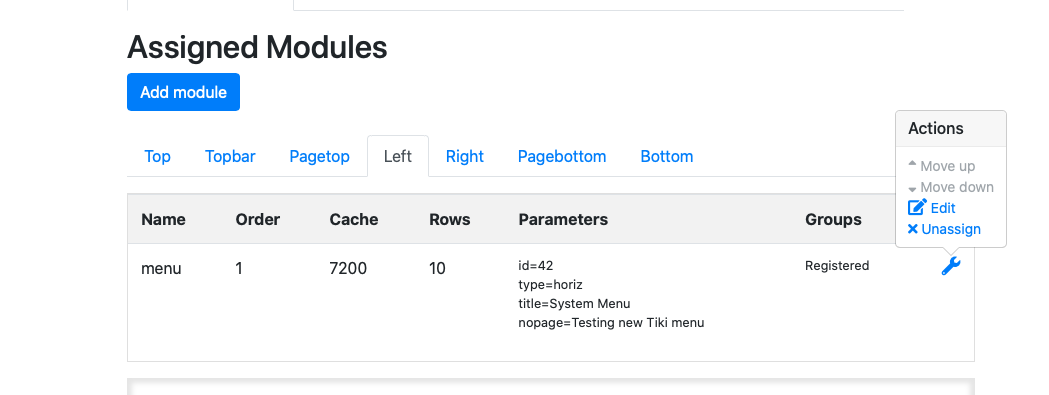This screenshot has height=395, width=1049.
Task: Click the blue wrench actions icon
Action: (951, 266)
